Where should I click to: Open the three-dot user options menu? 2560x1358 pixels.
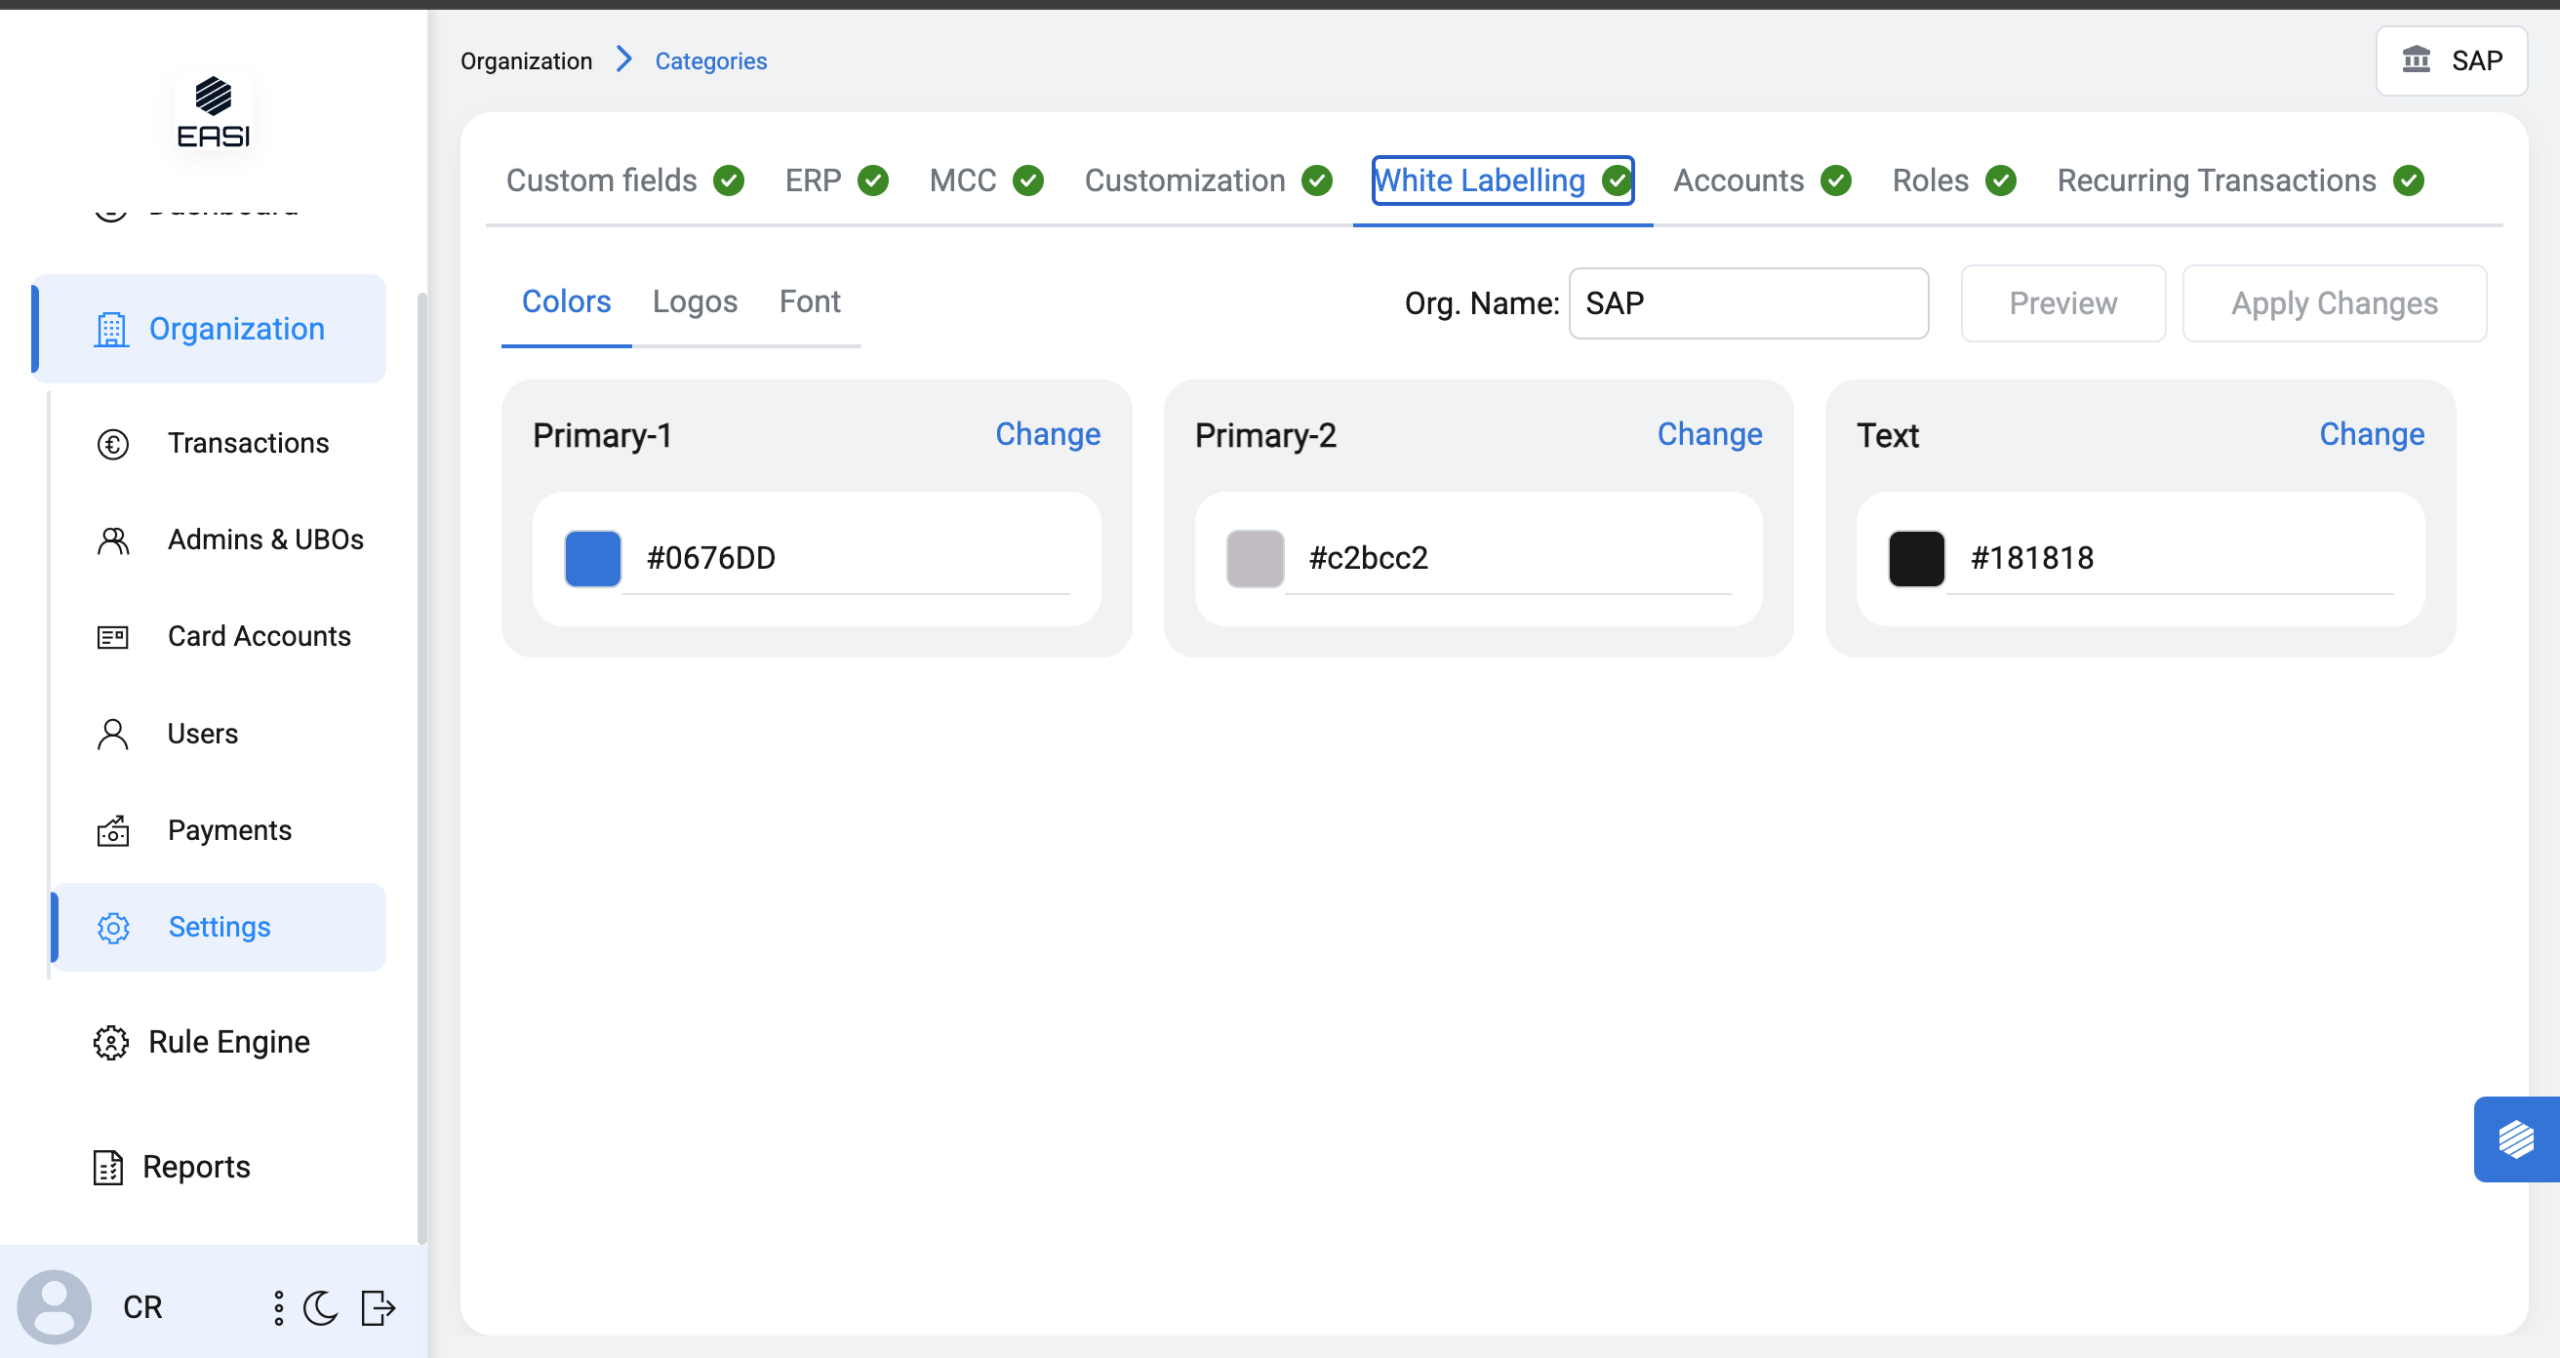278,1307
